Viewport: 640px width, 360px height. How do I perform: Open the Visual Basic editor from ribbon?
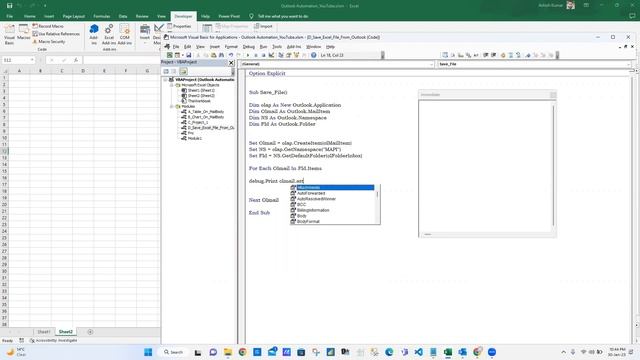(x=9, y=34)
